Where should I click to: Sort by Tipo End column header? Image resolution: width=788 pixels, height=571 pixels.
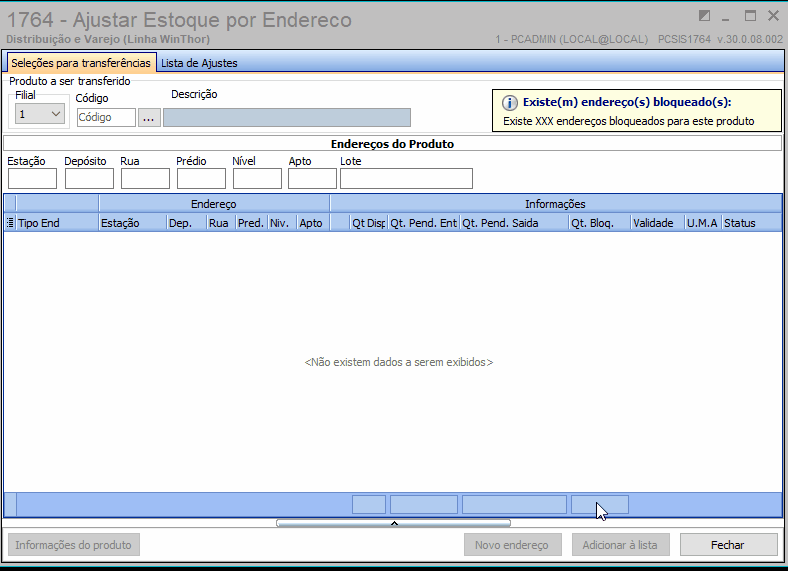pos(57,223)
